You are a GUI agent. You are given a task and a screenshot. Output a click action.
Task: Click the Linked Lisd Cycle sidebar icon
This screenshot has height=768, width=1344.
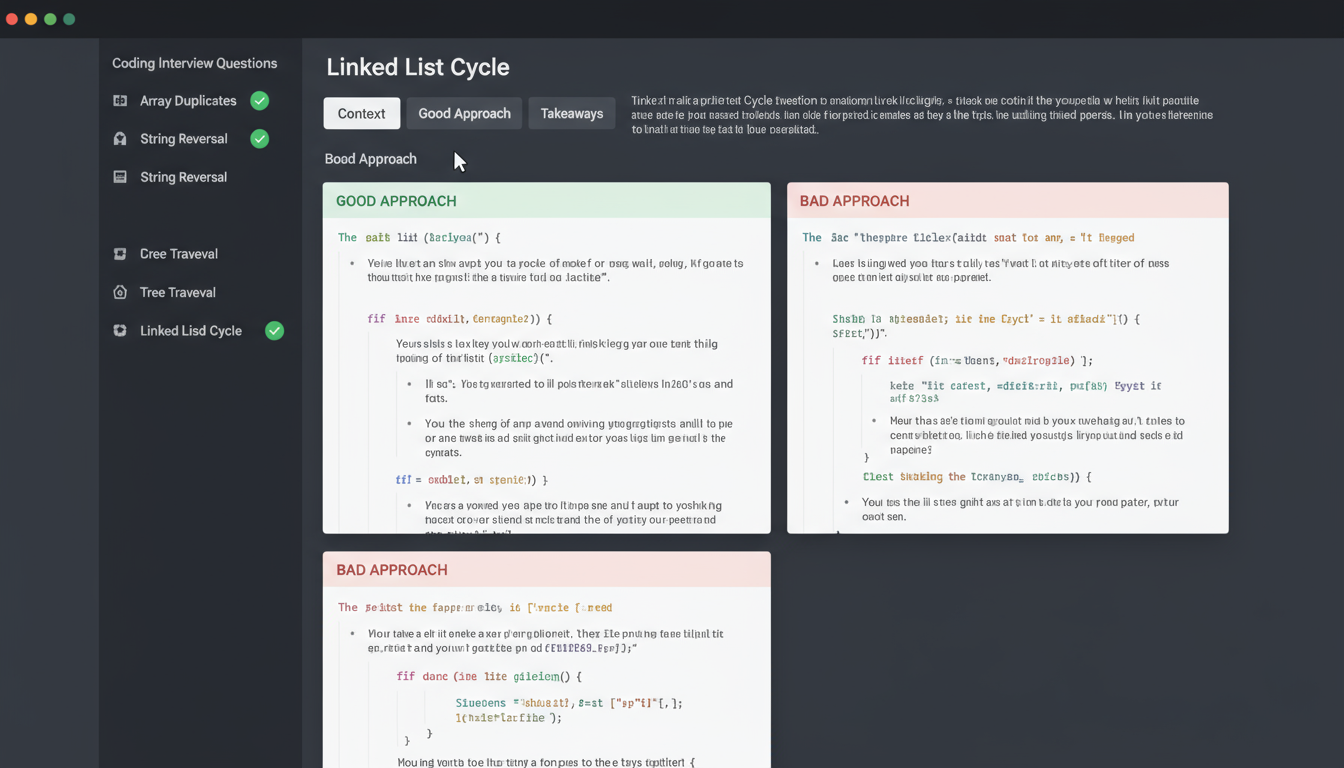pyautogui.click(x=118, y=330)
